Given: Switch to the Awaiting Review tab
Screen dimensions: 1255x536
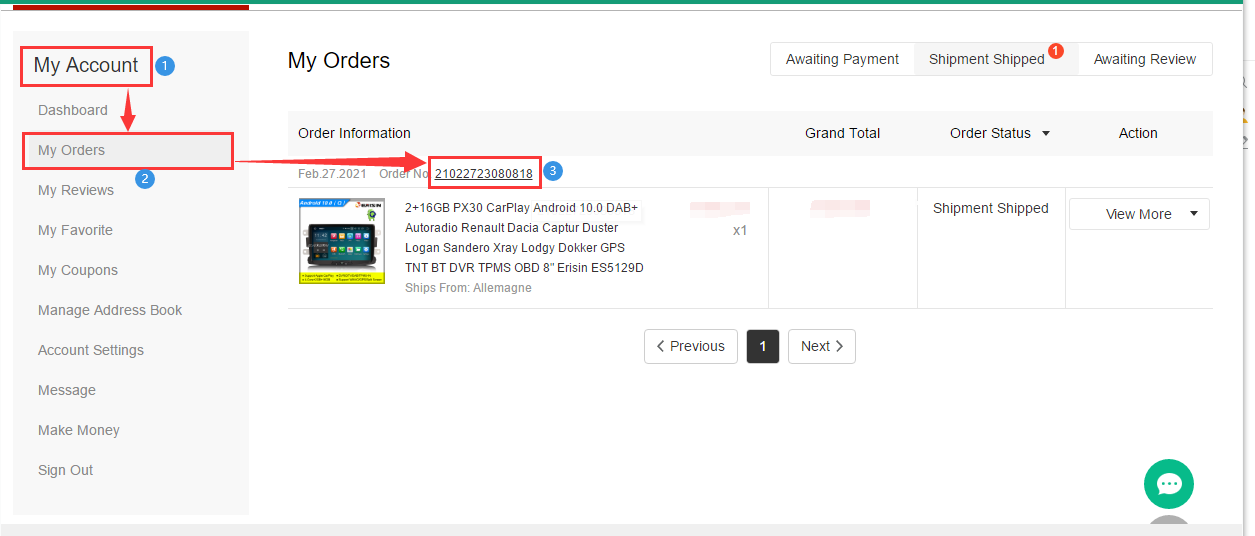Looking at the screenshot, I should click(1145, 59).
